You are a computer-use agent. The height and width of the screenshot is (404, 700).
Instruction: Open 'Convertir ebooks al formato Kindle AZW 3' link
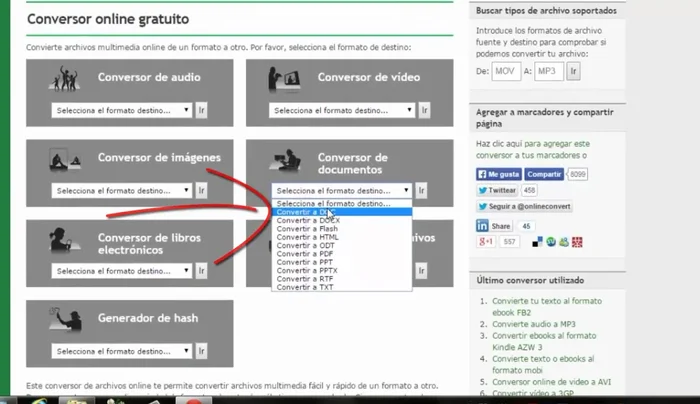pyautogui.click(x=544, y=342)
